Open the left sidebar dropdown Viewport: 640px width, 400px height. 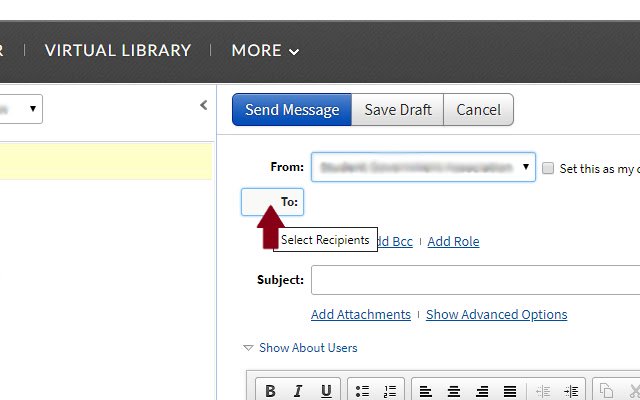point(20,109)
